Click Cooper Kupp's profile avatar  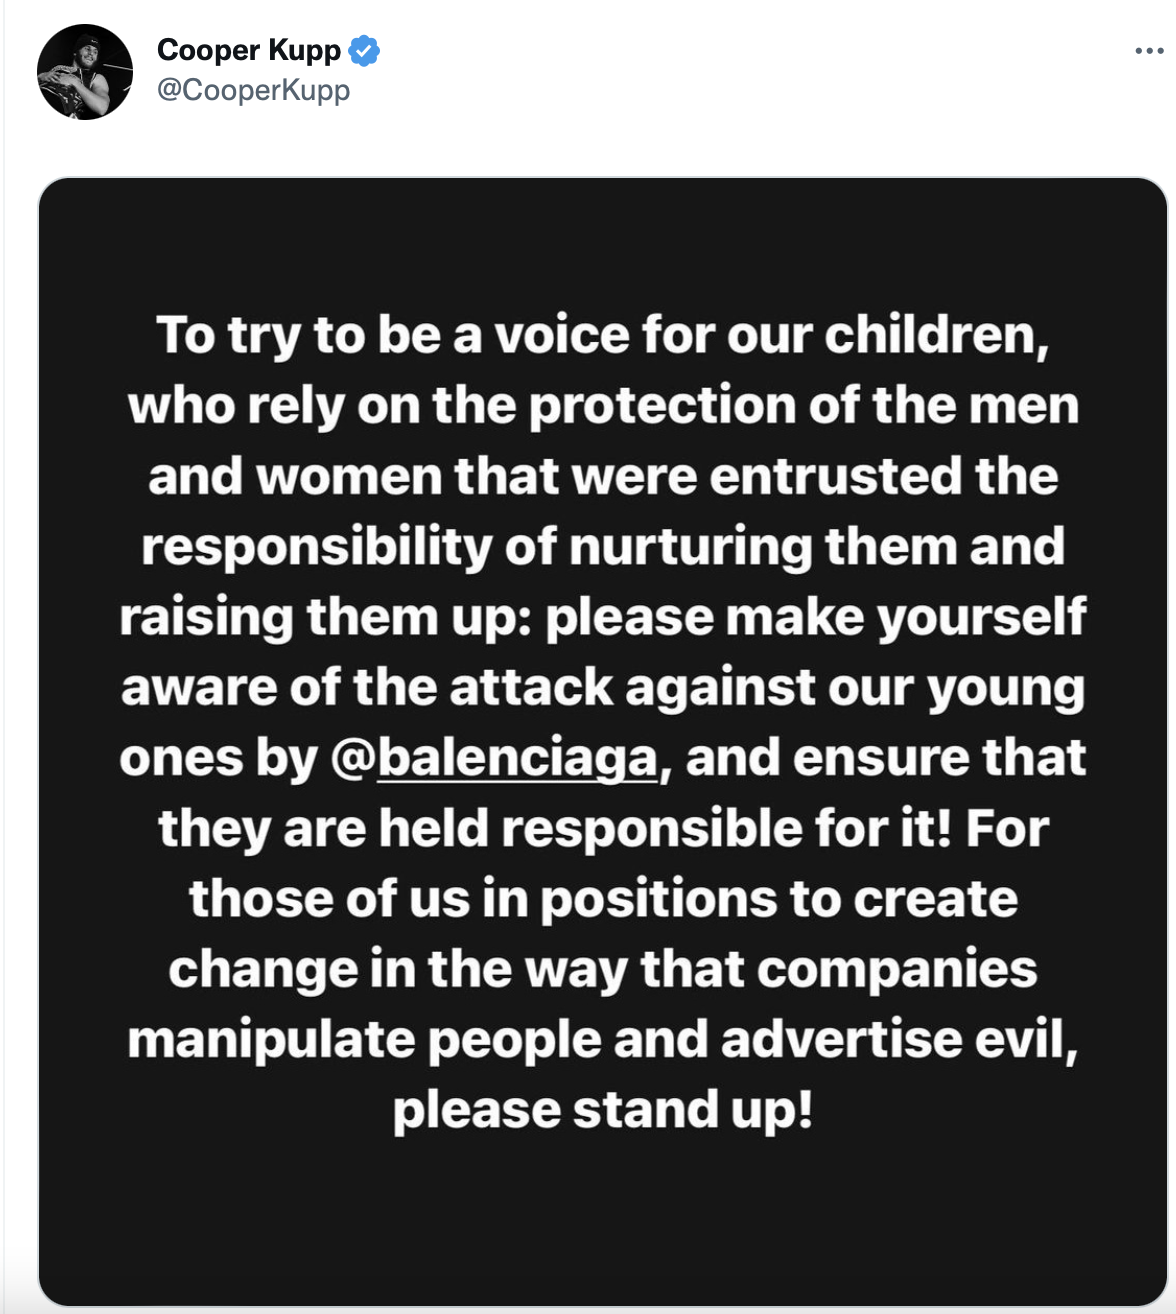coord(85,72)
